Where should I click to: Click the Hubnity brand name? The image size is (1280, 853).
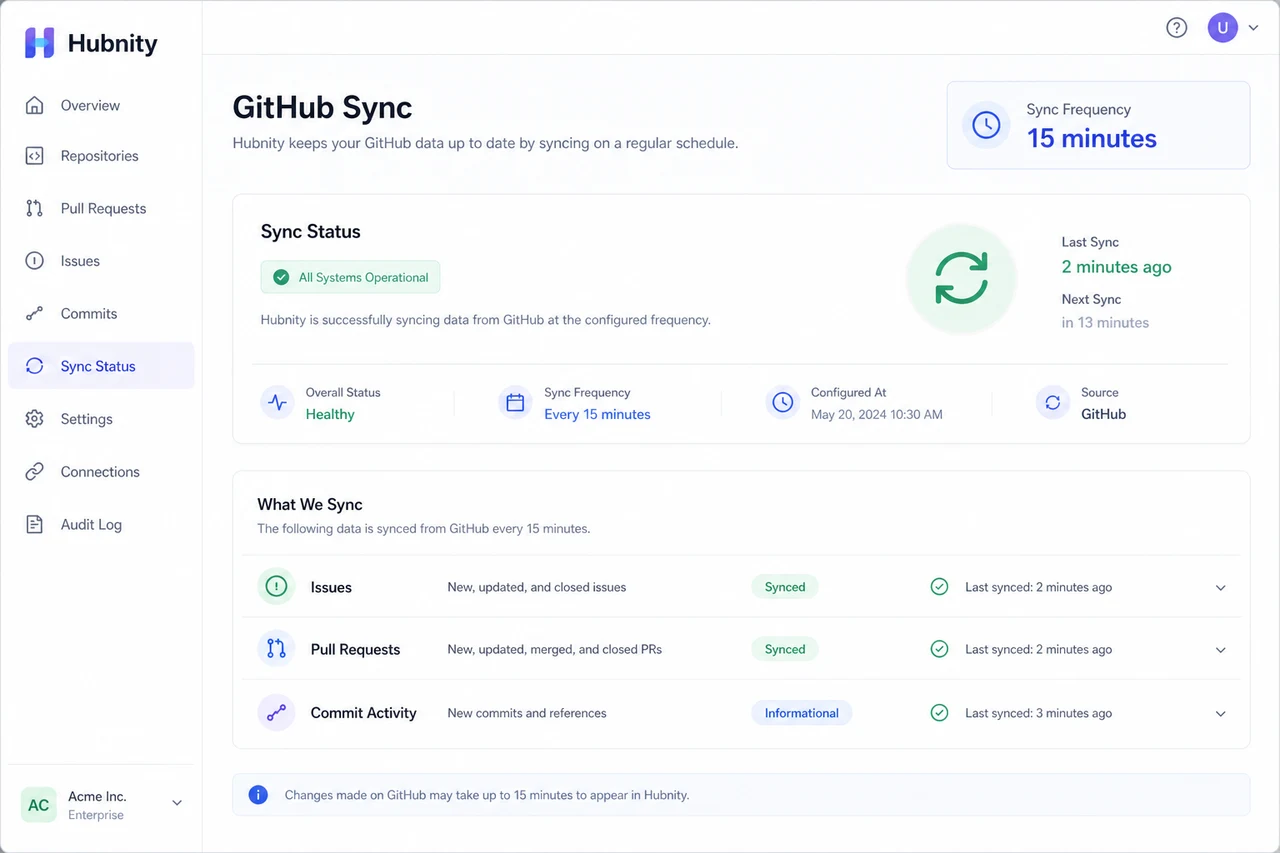click(113, 43)
